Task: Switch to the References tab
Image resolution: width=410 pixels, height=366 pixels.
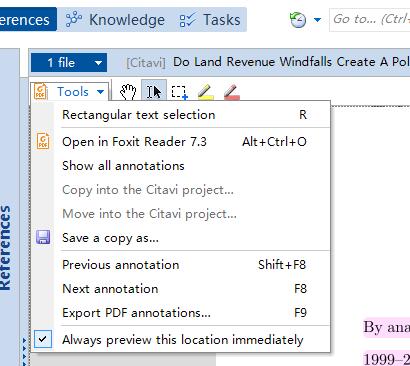Action: tap(27, 20)
